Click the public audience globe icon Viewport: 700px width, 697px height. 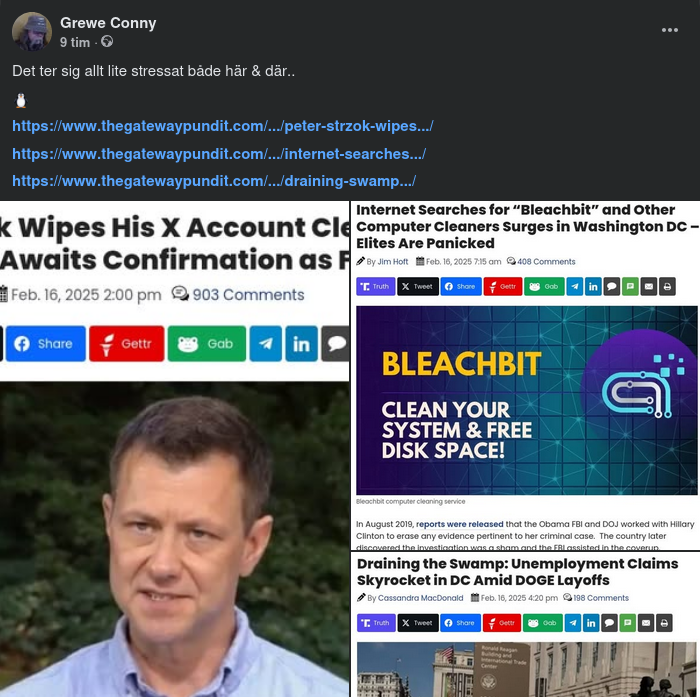107,42
